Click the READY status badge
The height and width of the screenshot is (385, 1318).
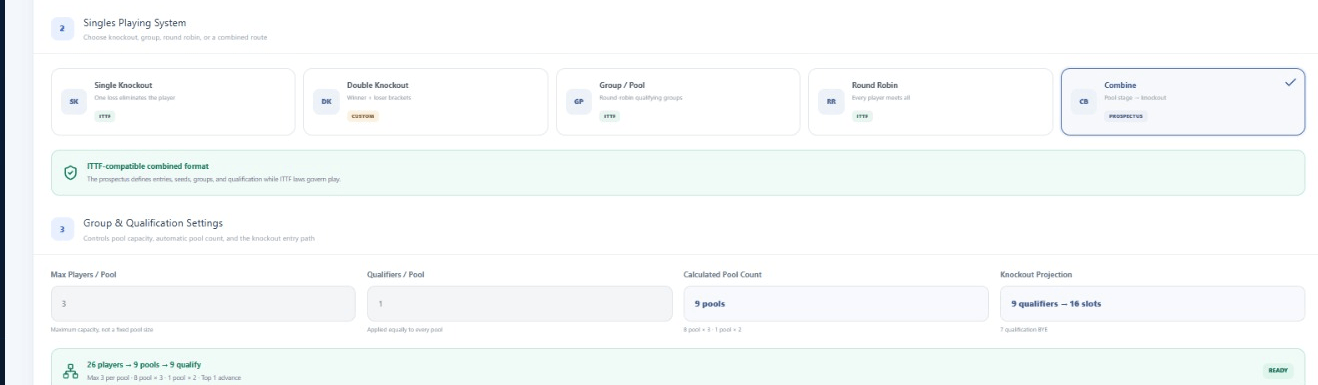pos(1278,370)
